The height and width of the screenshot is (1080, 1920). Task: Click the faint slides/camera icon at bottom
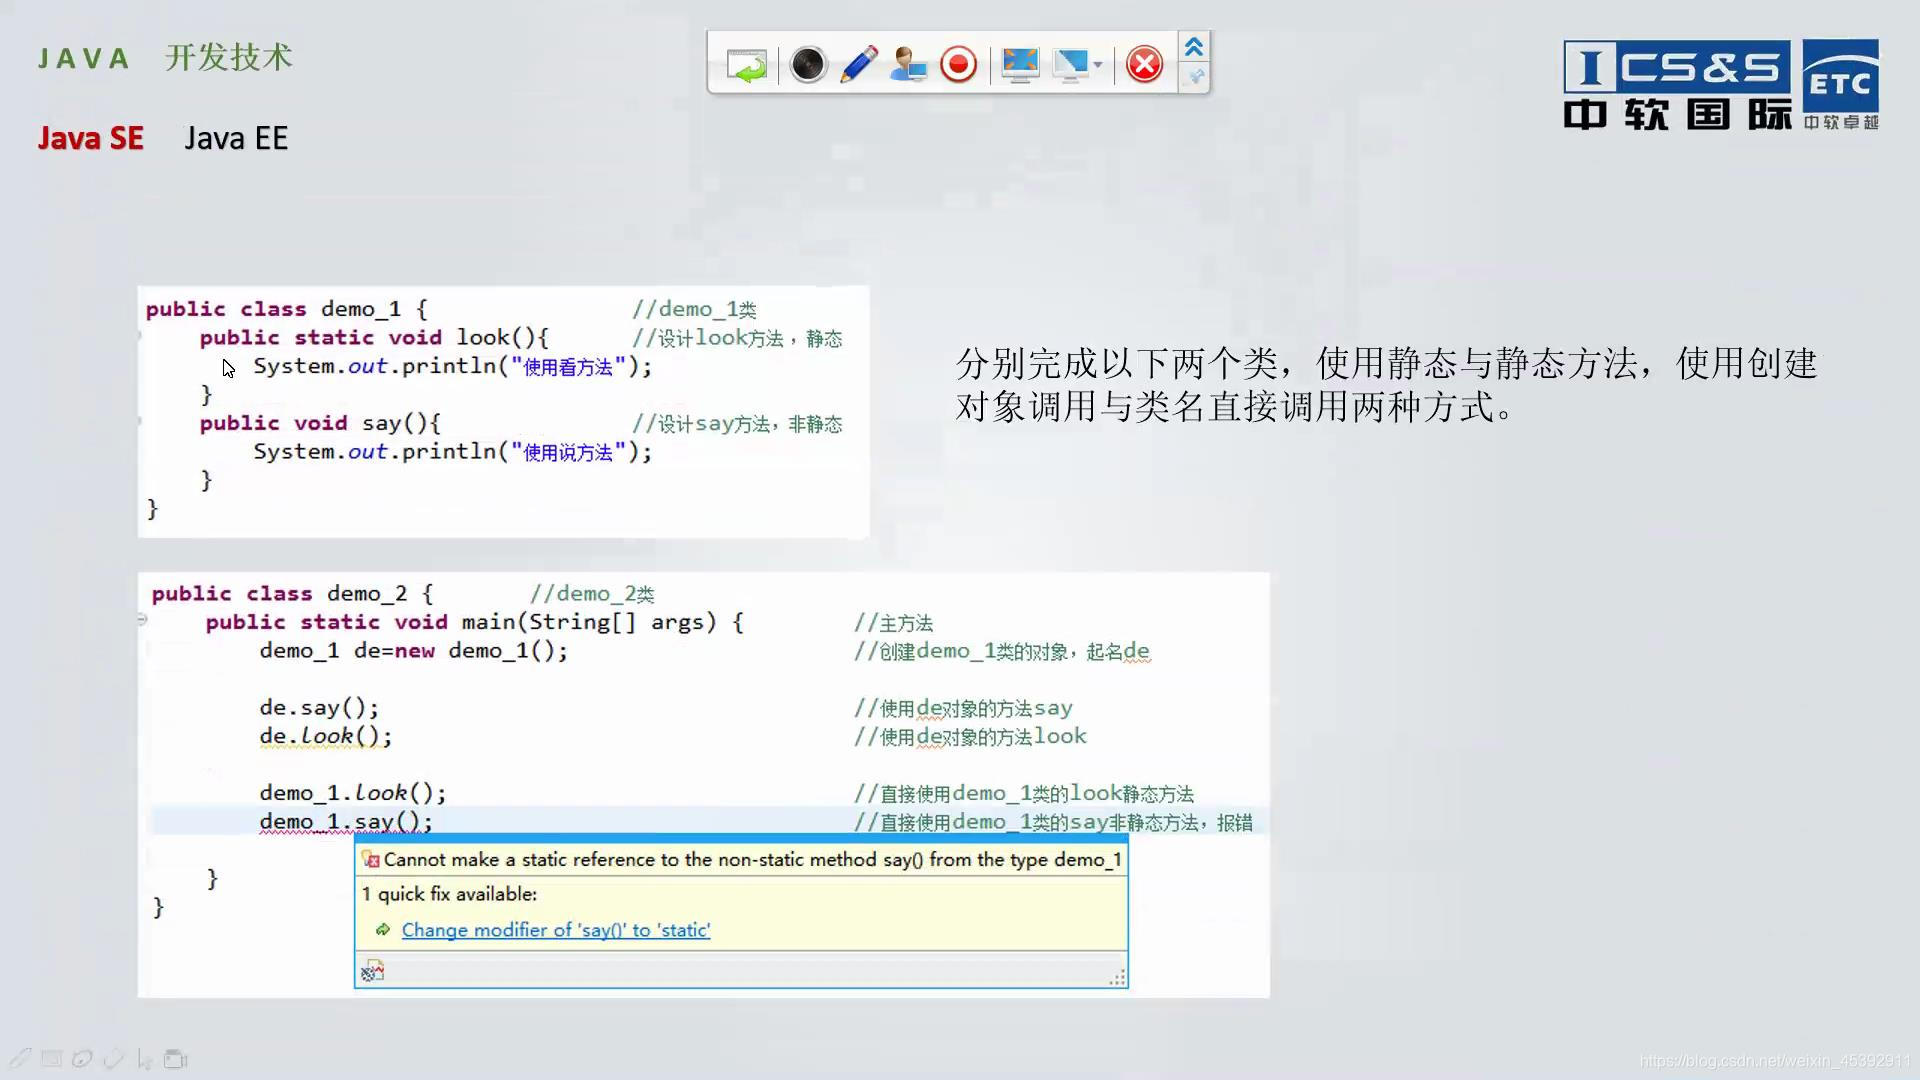pyautogui.click(x=176, y=1059)
